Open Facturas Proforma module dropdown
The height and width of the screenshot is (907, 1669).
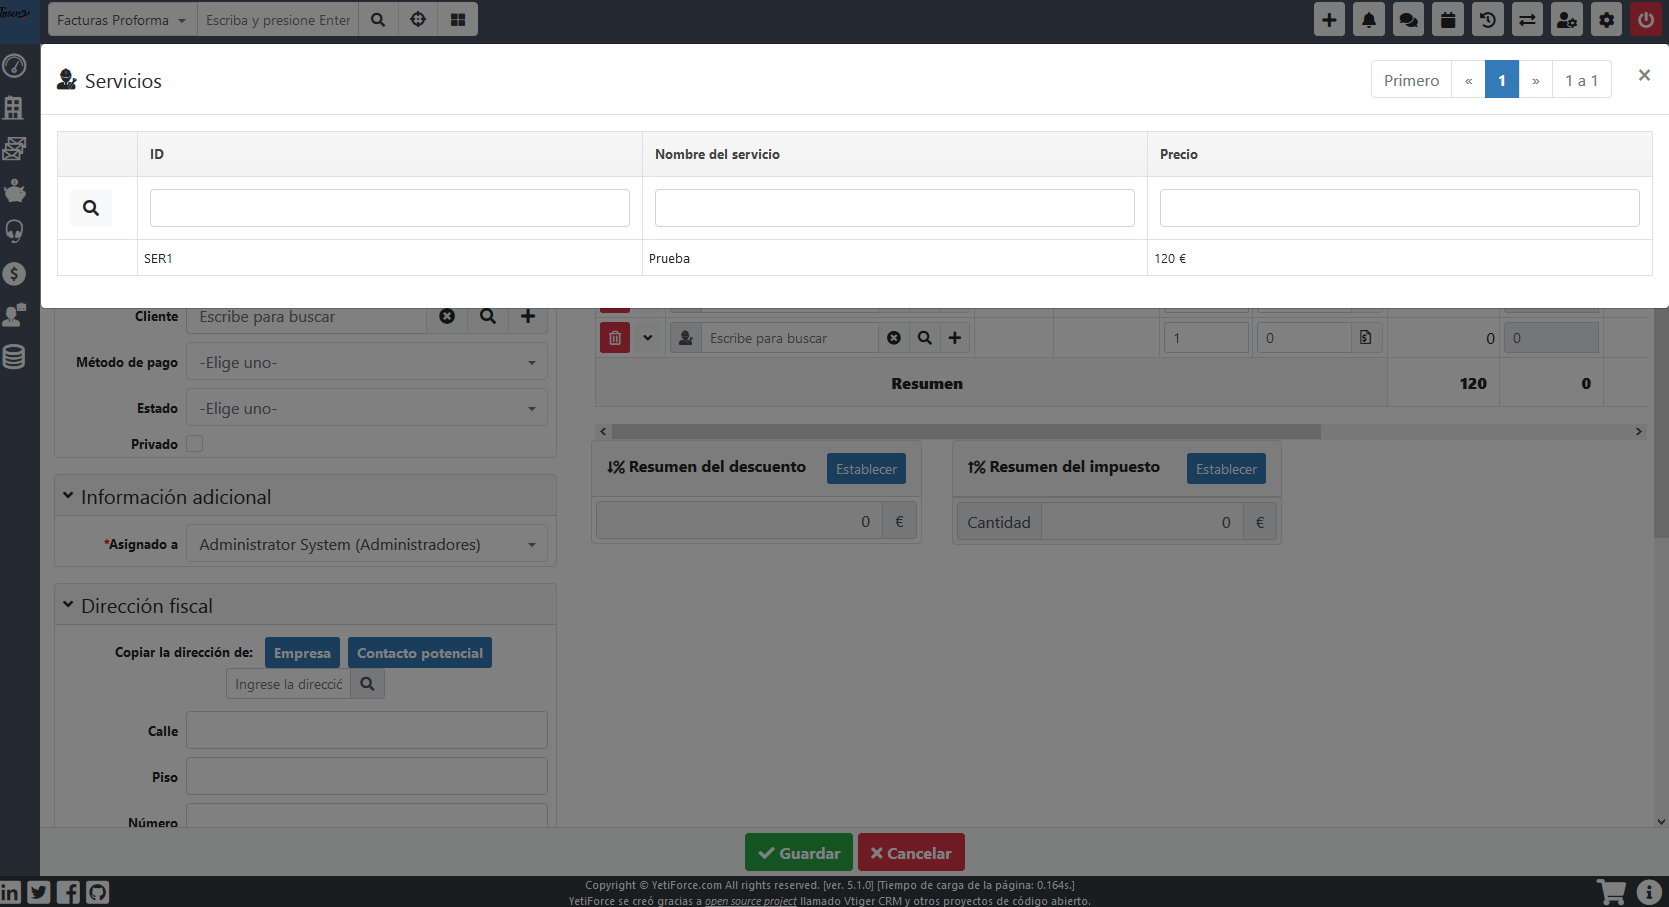pos(121,20)
